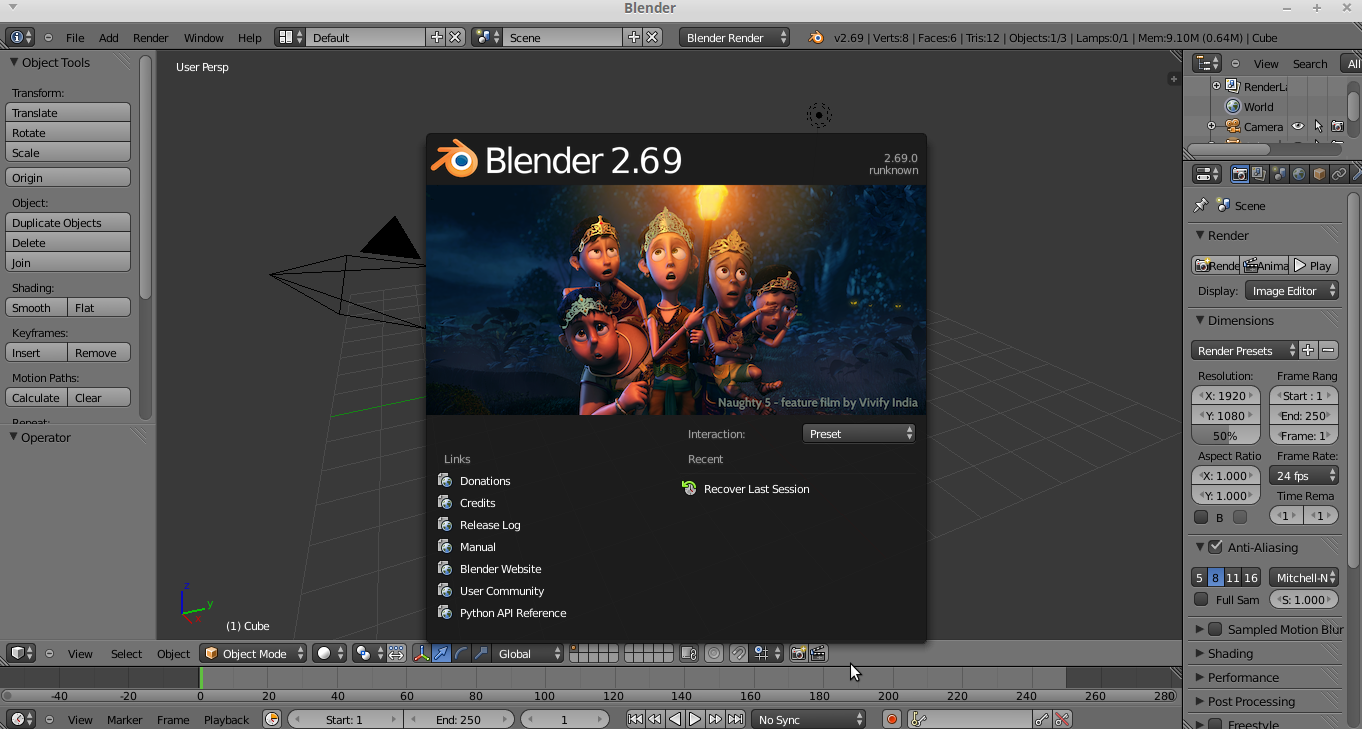Click the proportional editing circle icon

[714, 653]
